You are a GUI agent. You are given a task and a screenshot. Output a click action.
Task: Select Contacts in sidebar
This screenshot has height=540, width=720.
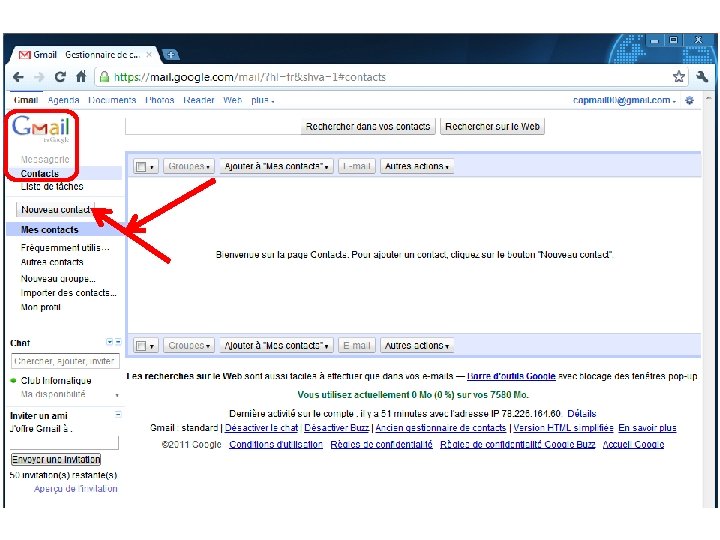point(39,173)
